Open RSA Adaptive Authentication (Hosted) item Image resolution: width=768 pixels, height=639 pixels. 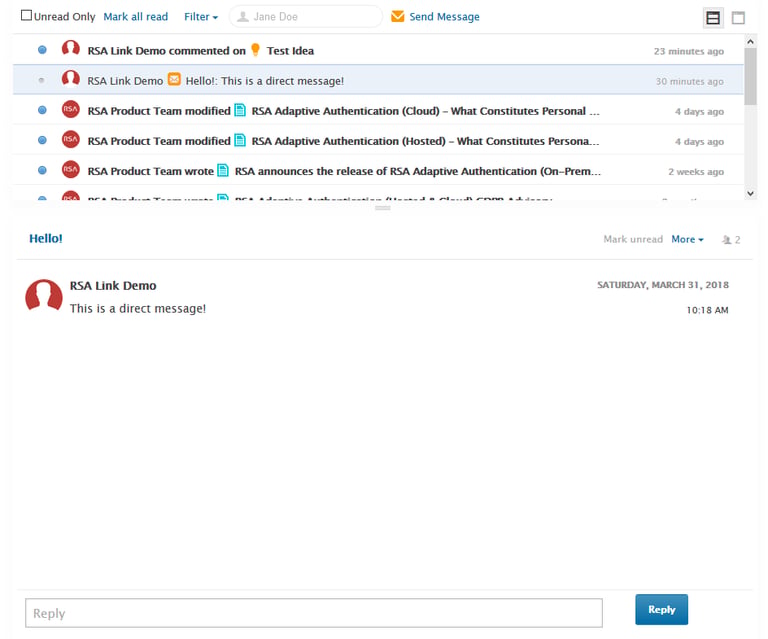pos(426,141)
